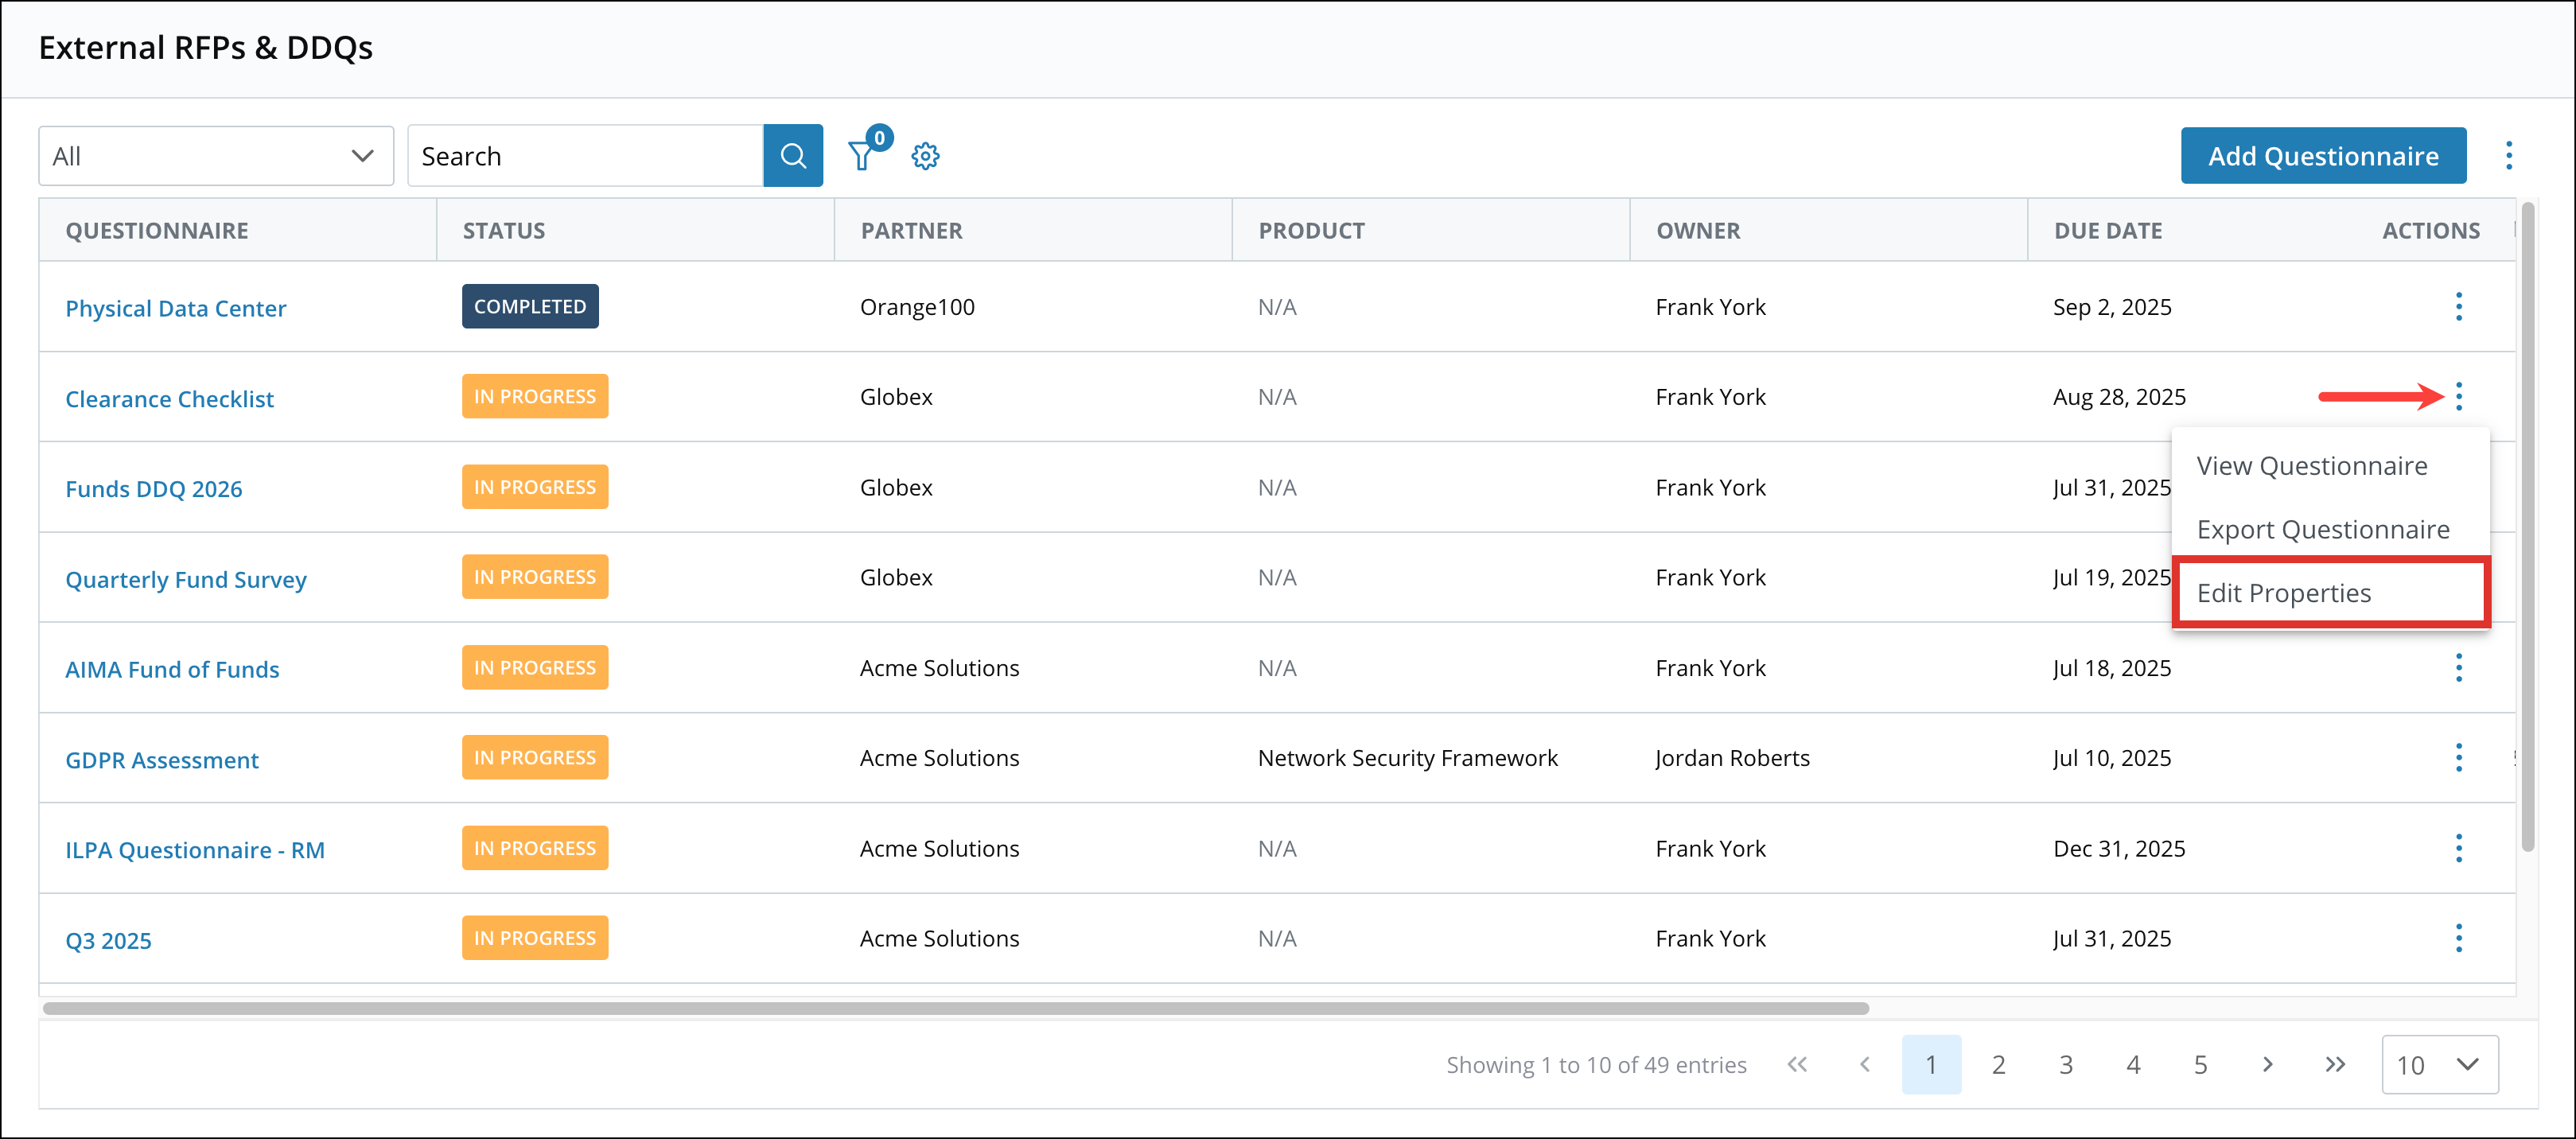This screenshot has width=2576, height=1139.
Task: Select the IN PROGRESS status badge on Funds DDQ 2026
Action: (535, 487)
